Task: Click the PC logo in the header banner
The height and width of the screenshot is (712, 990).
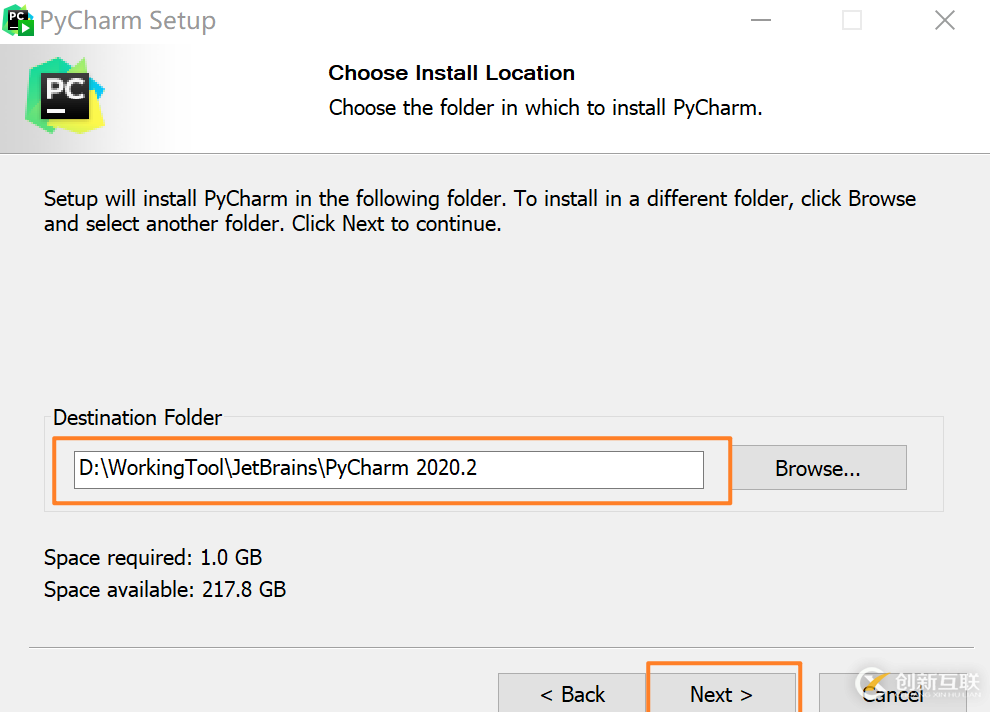Action: (x=63, y=94)
